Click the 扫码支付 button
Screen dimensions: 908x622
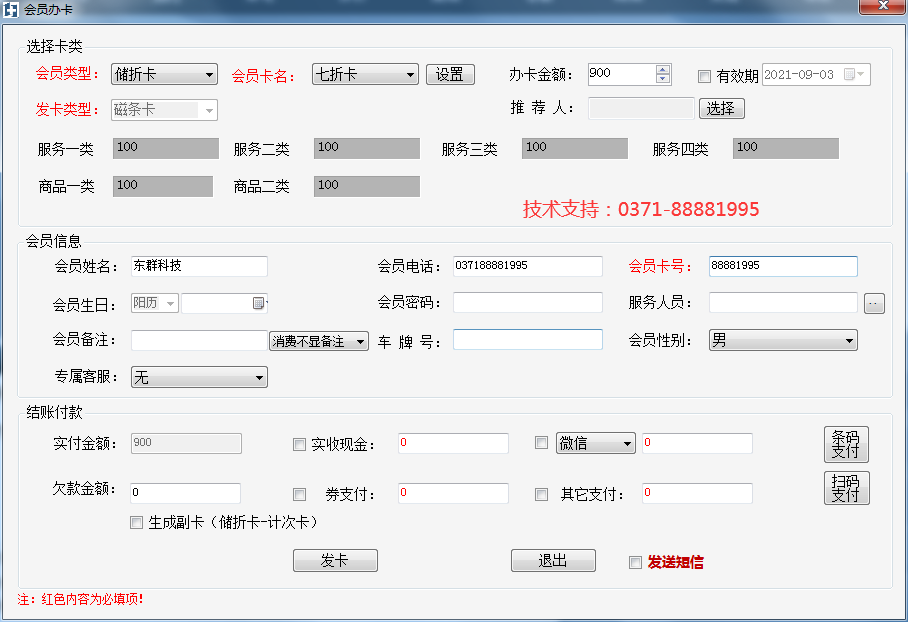pyautogui.click(x=846, y=488)
